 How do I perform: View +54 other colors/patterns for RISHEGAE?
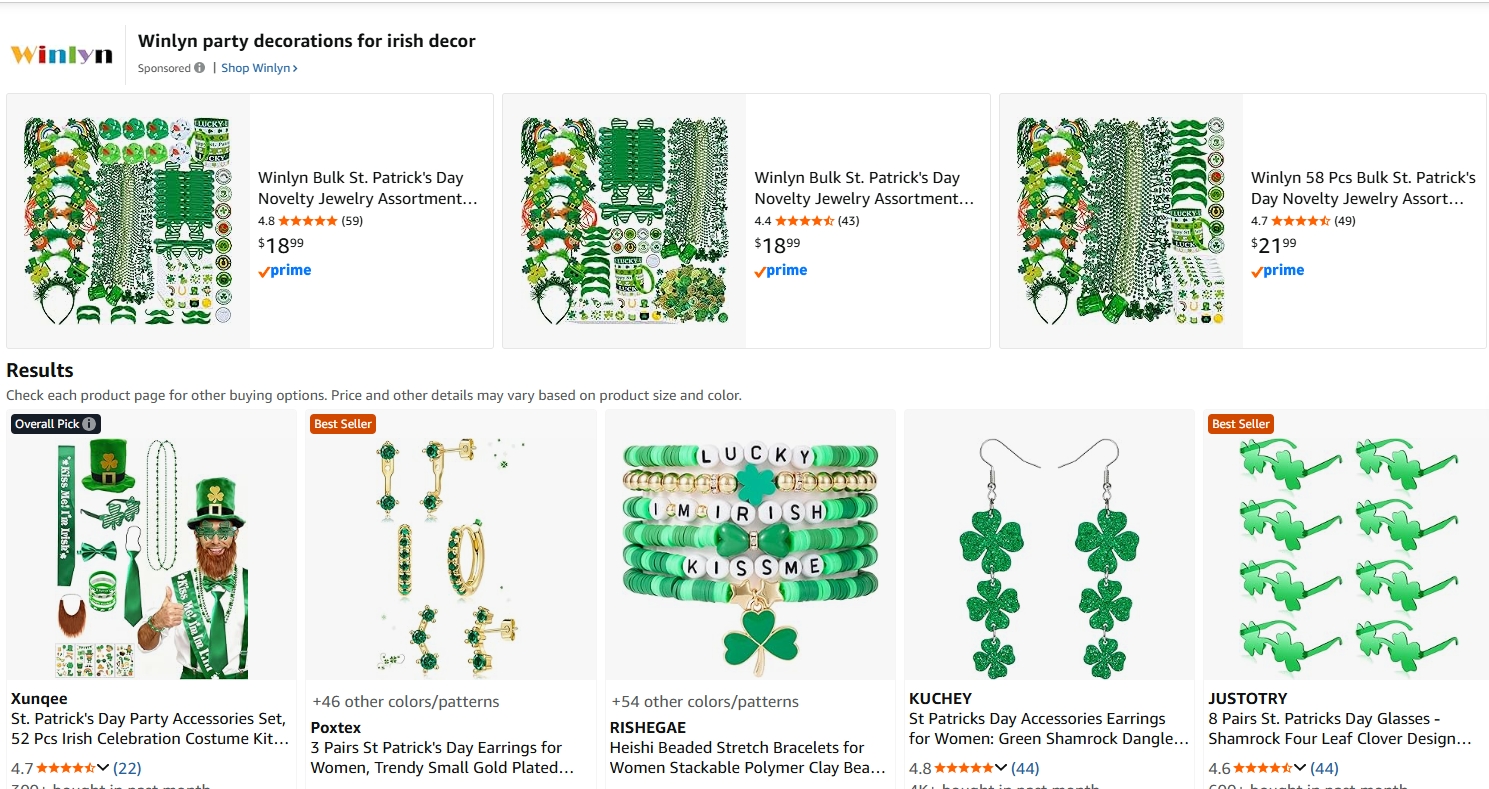[704, 702]
